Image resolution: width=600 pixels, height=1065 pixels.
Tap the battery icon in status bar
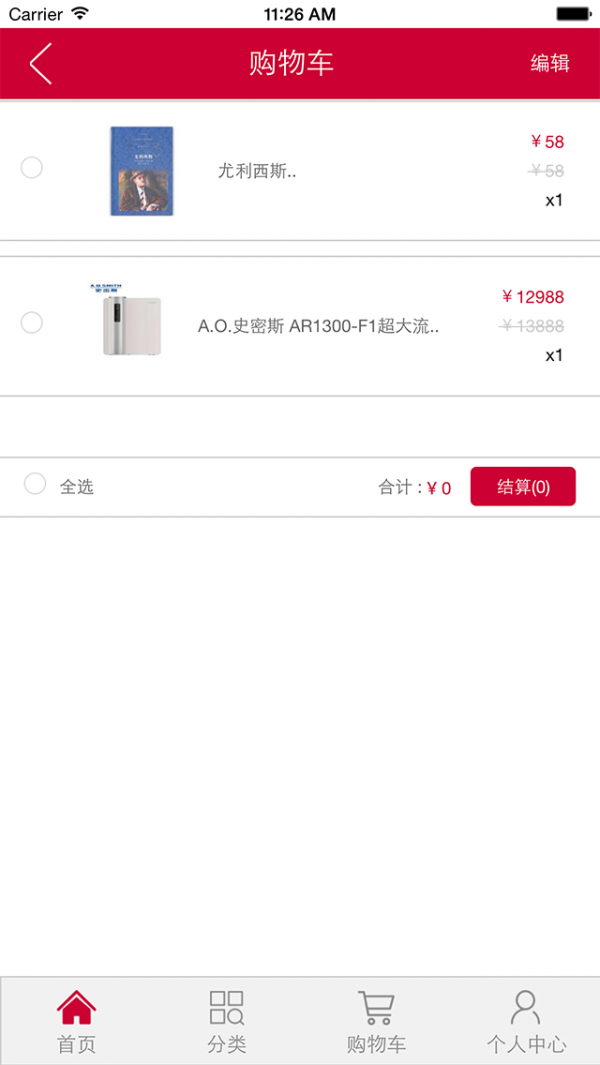tap(574, 14)
